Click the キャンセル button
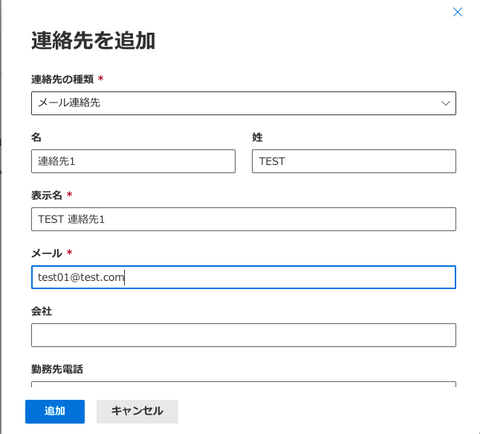The image size is (480, 434). coord(137,412)
